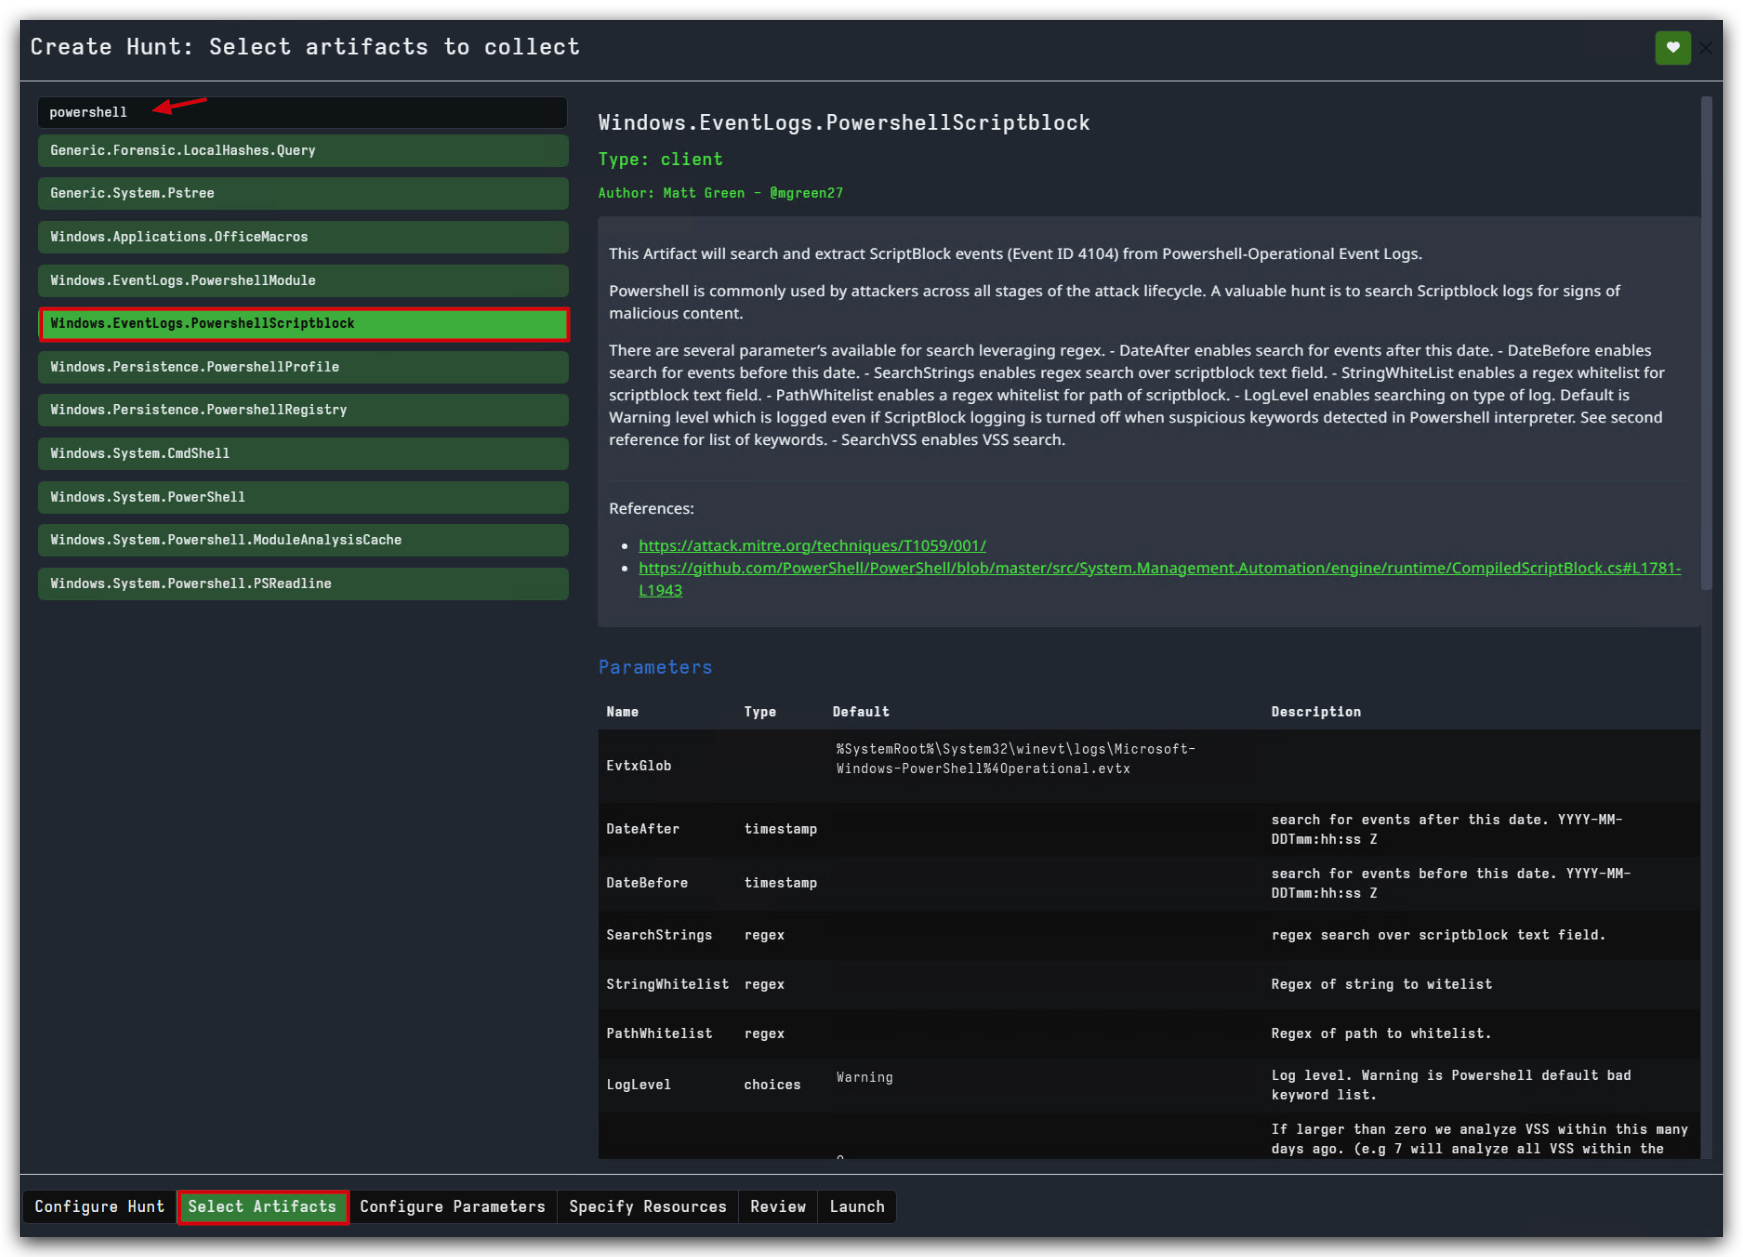
Task: Select Windows.System.Powershell.PSReadline artifact
Action: click(x=303, y=584)
